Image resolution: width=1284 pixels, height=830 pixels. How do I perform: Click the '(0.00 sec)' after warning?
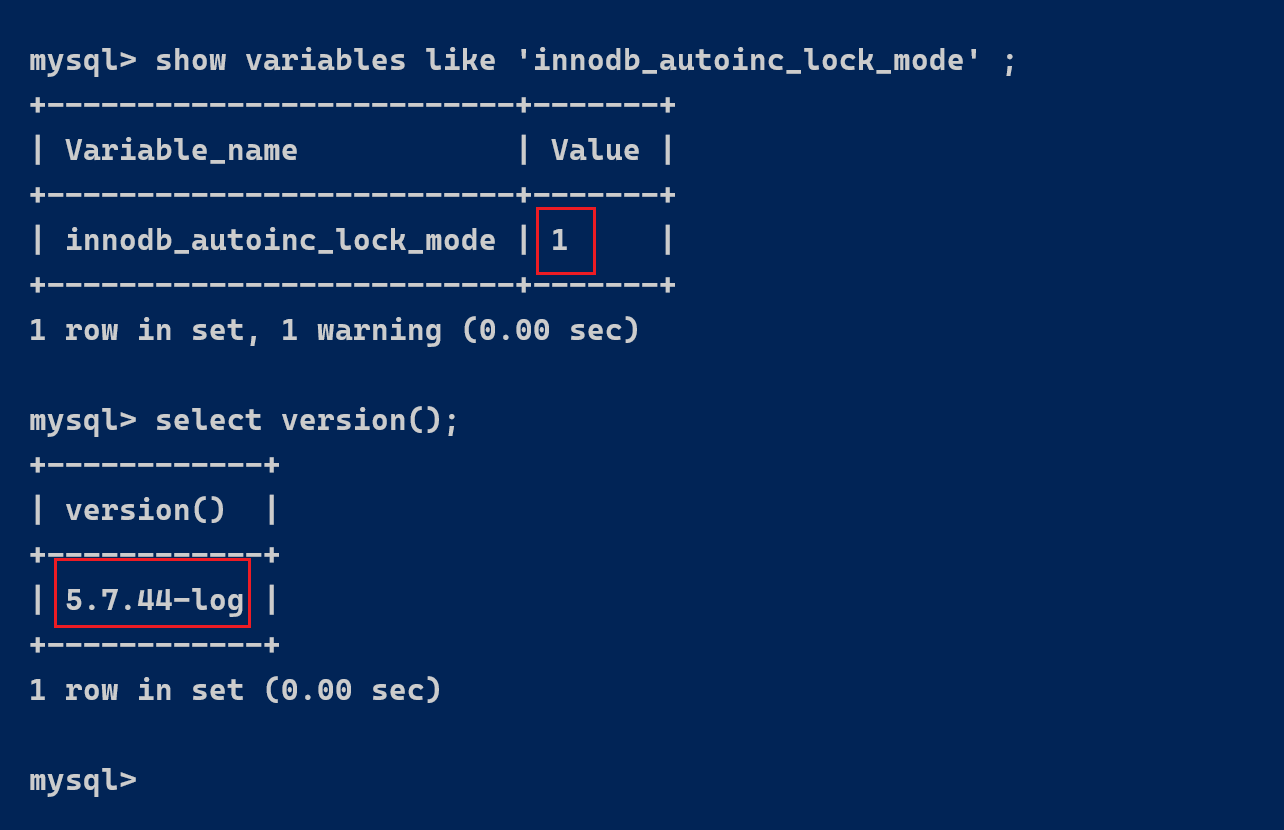point(550,330)
